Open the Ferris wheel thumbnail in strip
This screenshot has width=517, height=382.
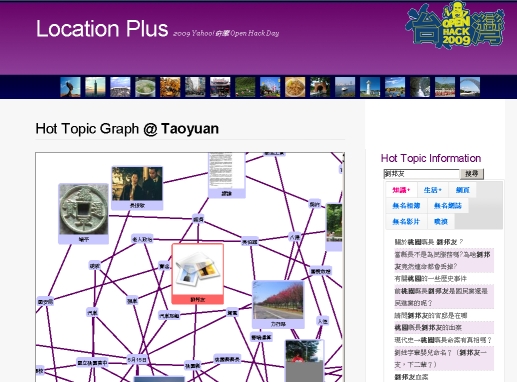tap(270, 87)
